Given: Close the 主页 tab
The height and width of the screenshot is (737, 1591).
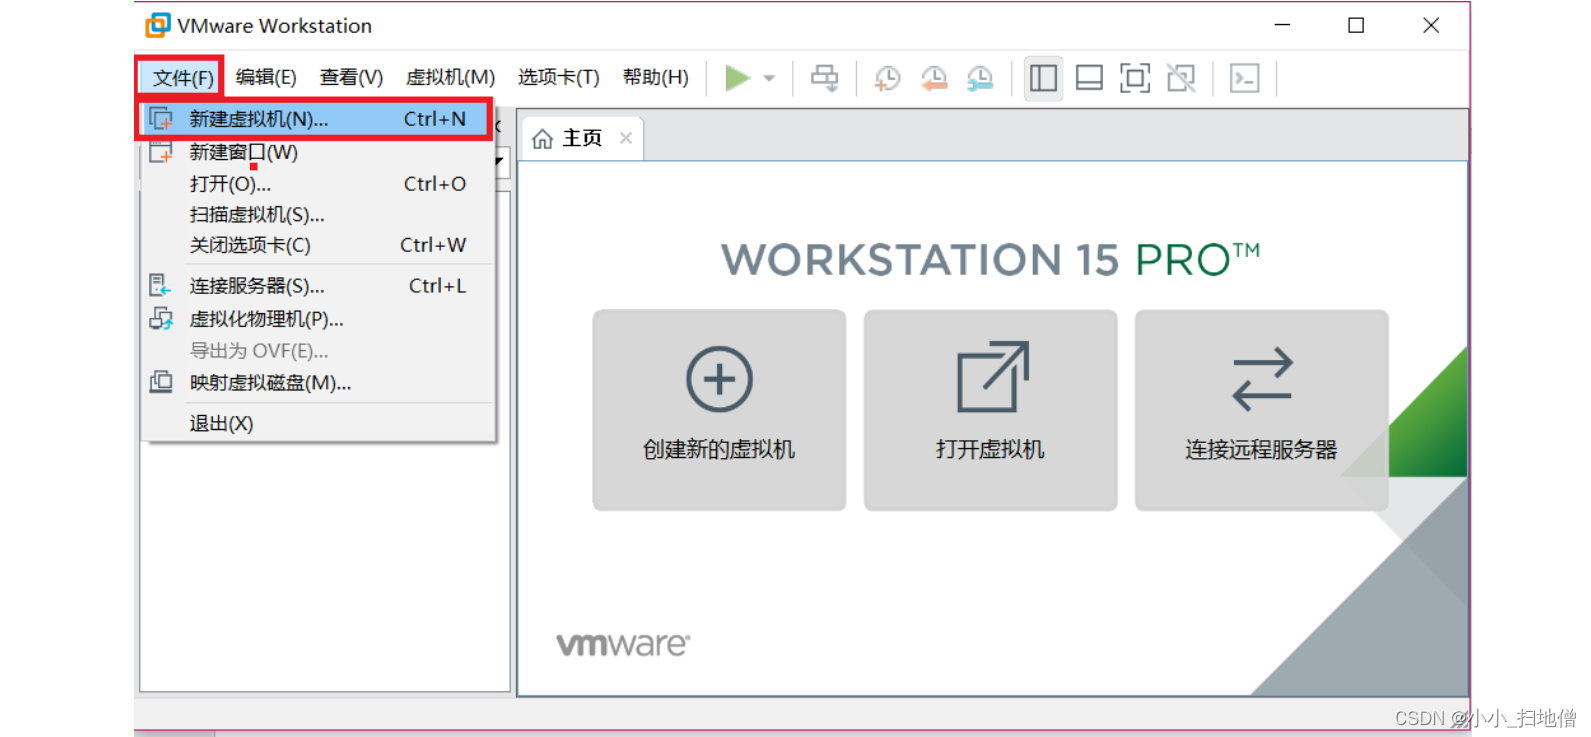Looking at the screenshot, I should (626, 138).
